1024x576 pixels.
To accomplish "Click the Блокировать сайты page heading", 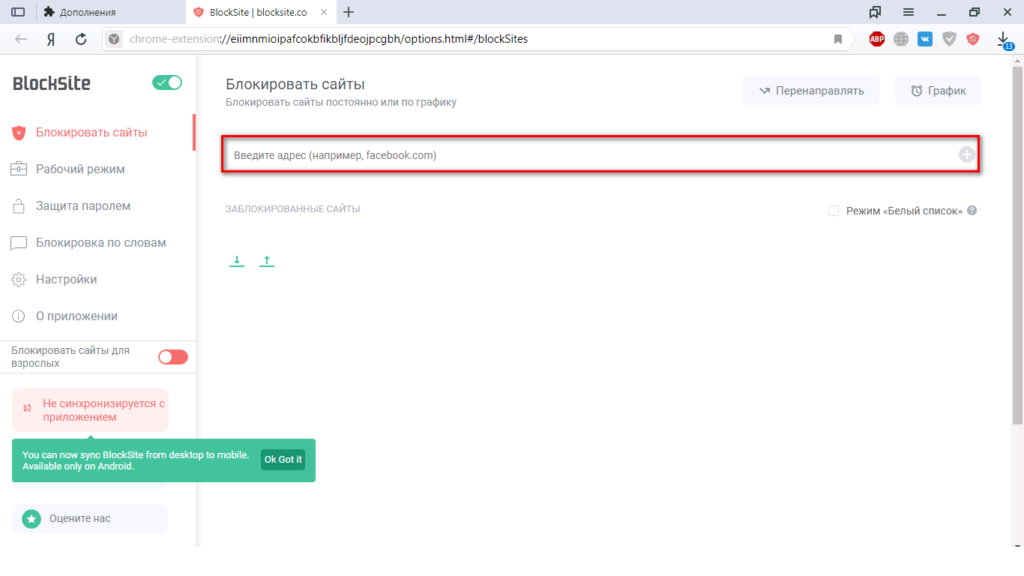I will [x=295, y=84].
